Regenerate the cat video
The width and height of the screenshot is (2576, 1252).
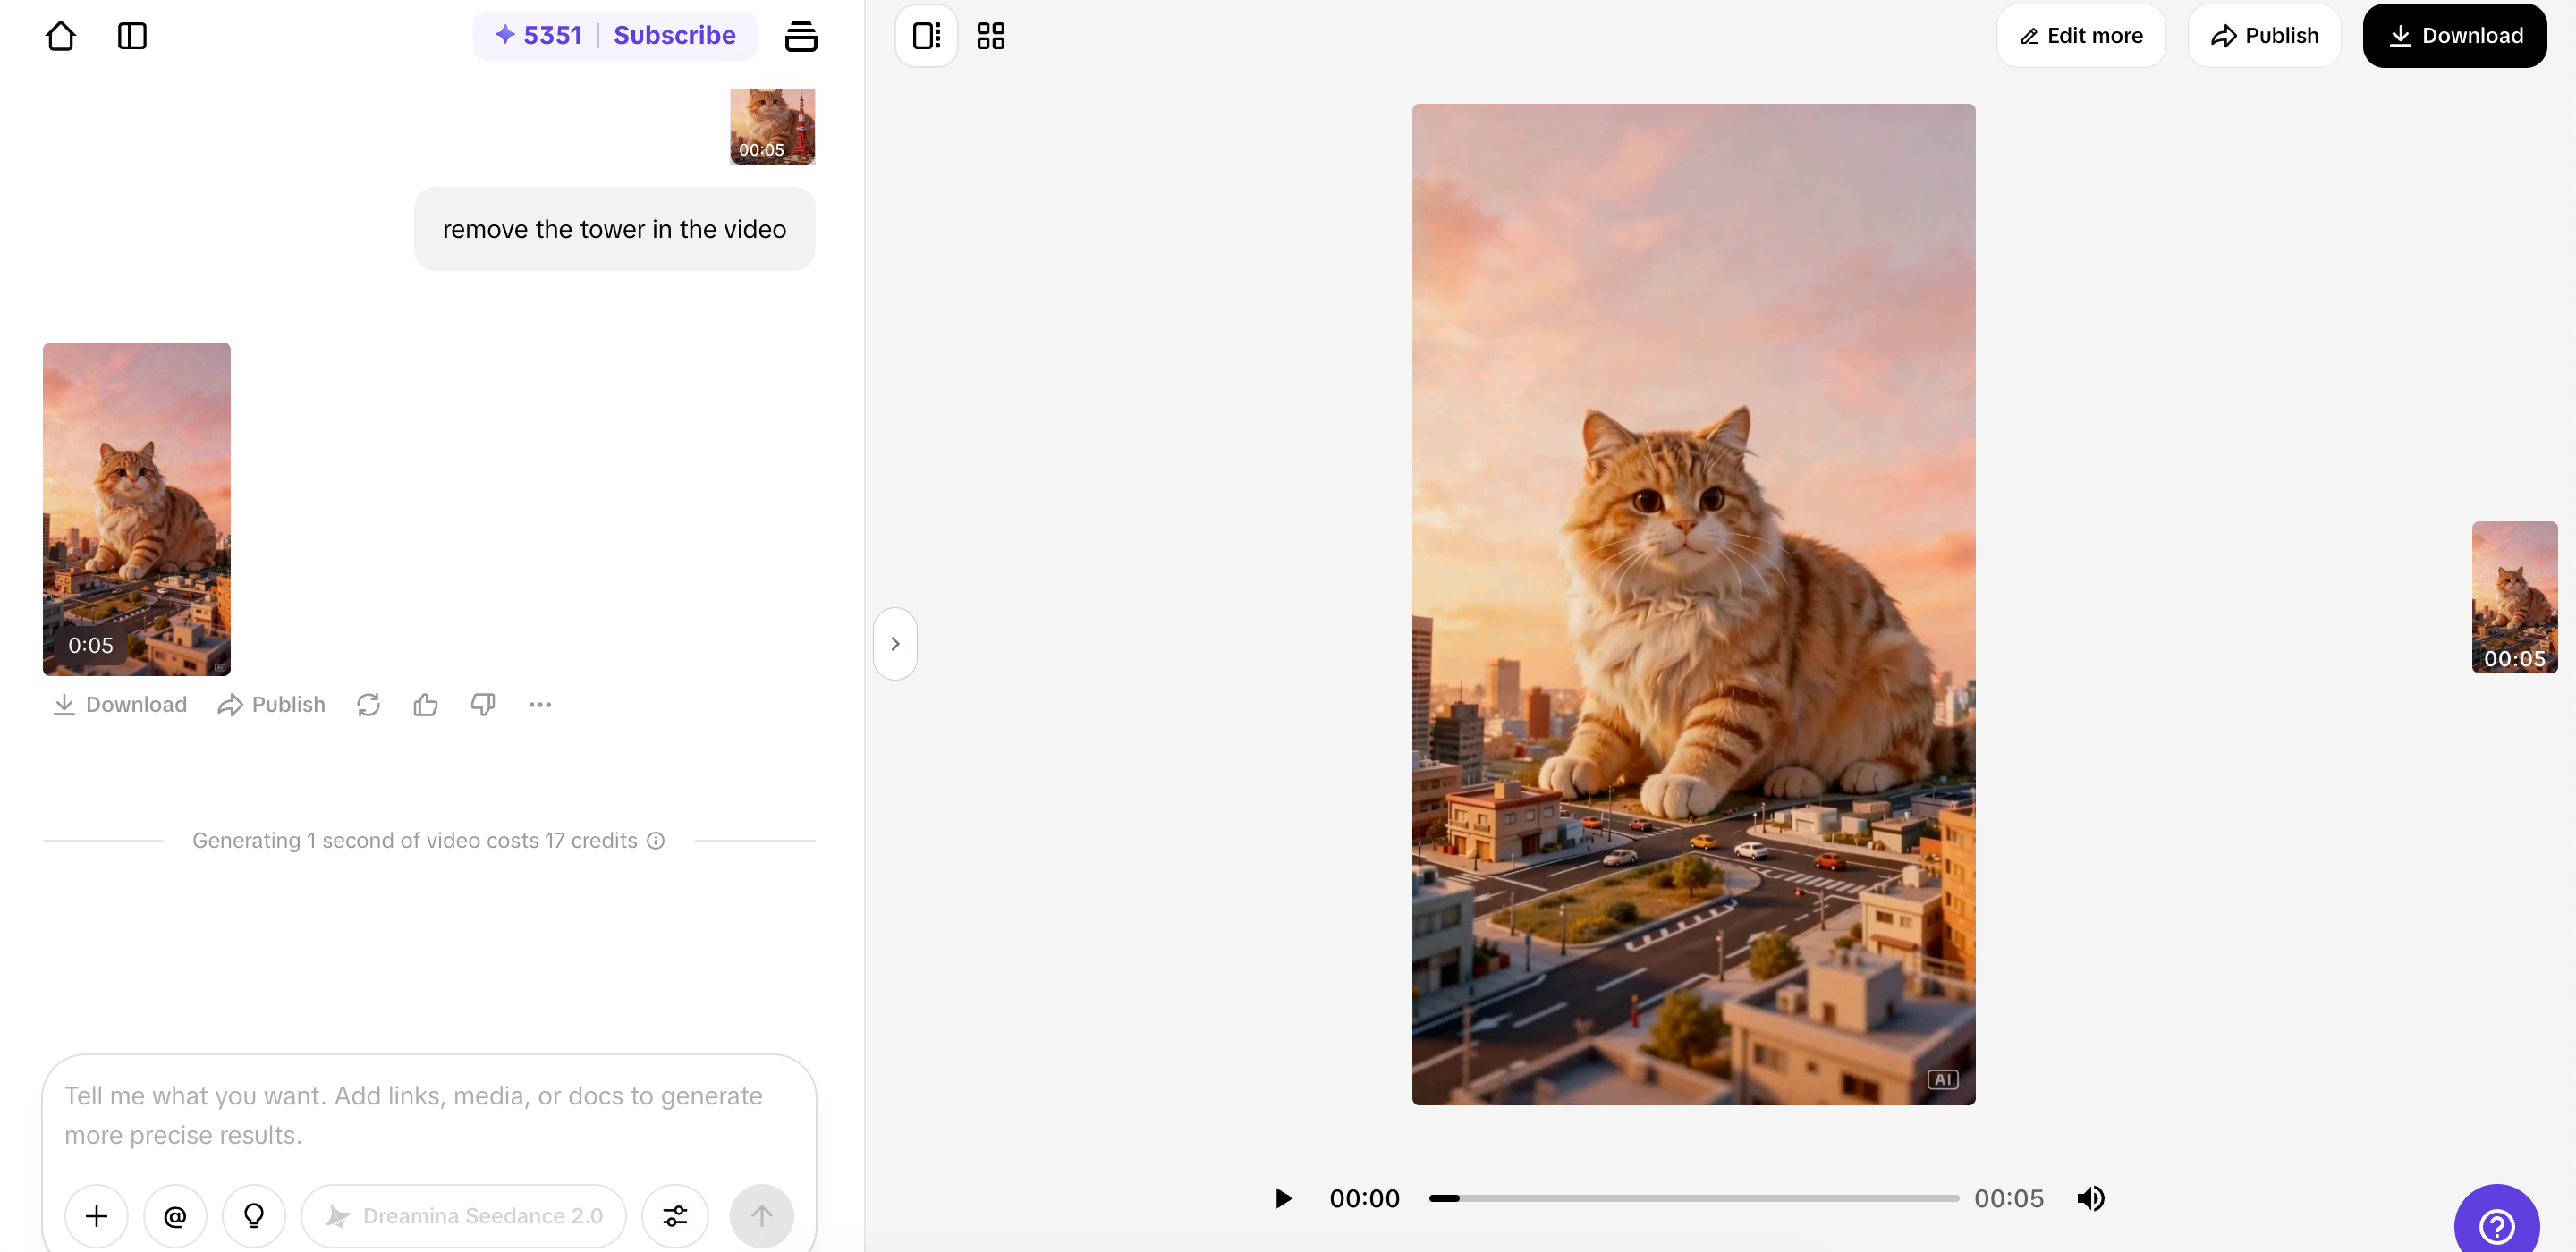(368, 704)
